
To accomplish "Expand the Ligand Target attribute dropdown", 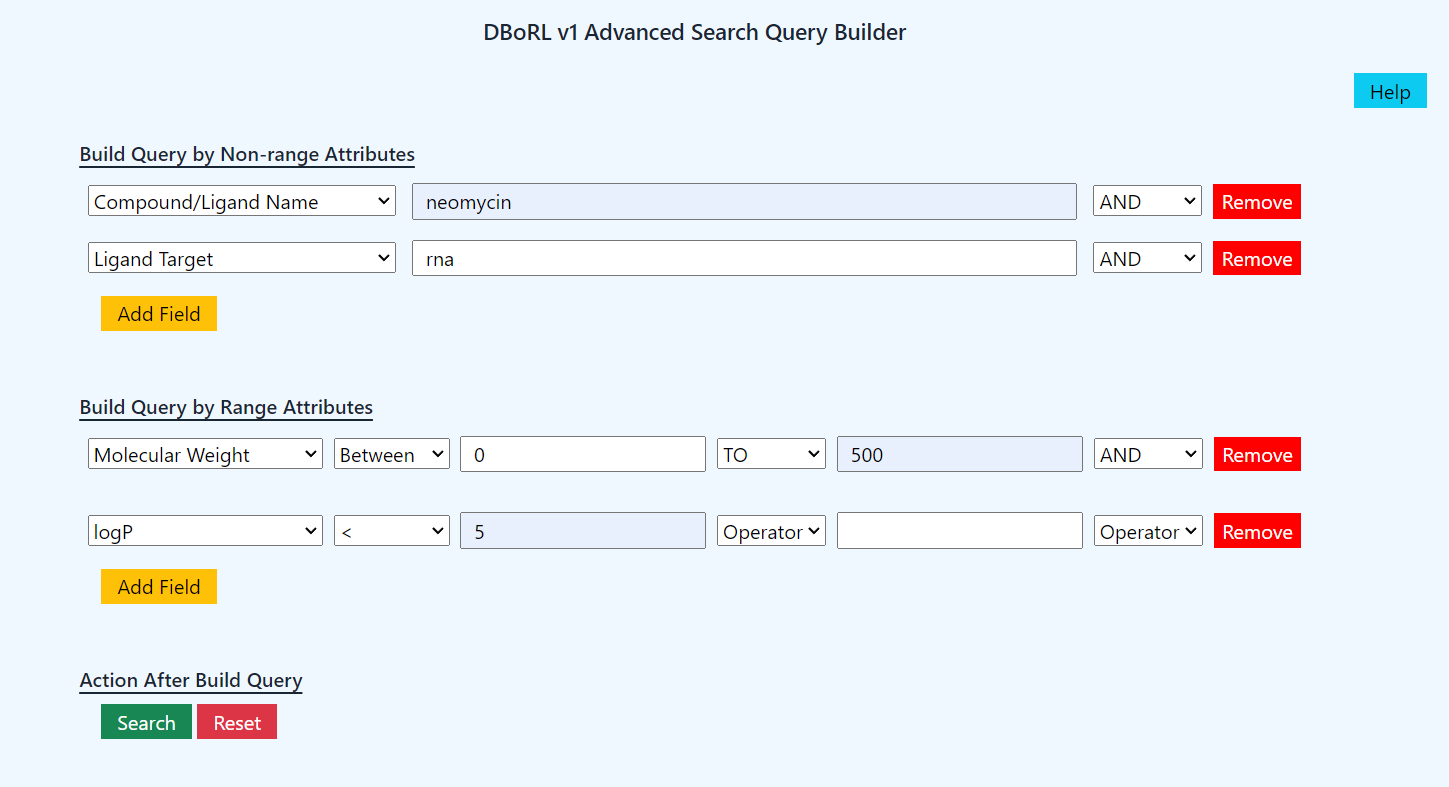I will (x=242, y=258).
